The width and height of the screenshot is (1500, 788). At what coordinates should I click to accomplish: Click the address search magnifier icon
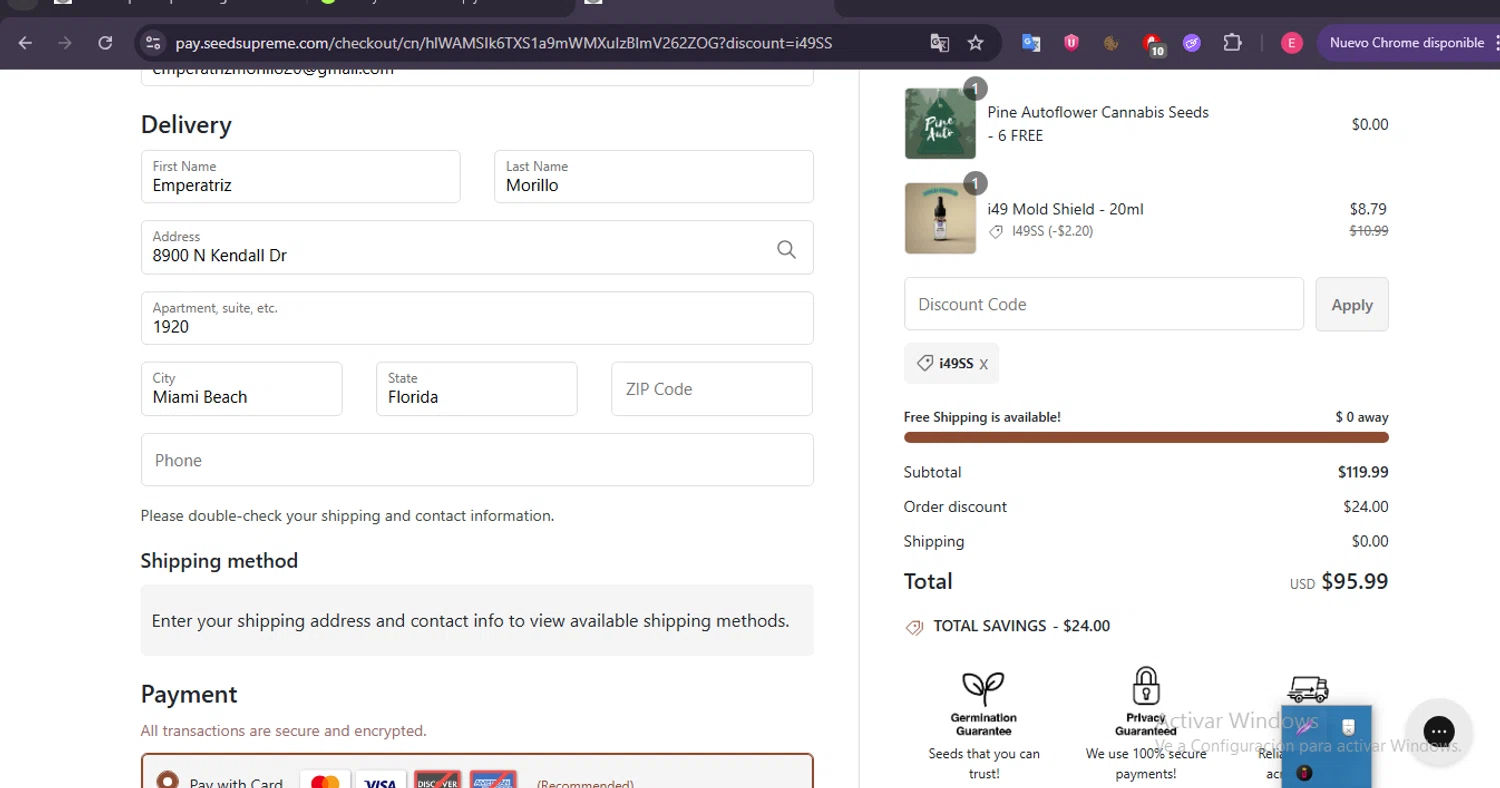[787, 249]
